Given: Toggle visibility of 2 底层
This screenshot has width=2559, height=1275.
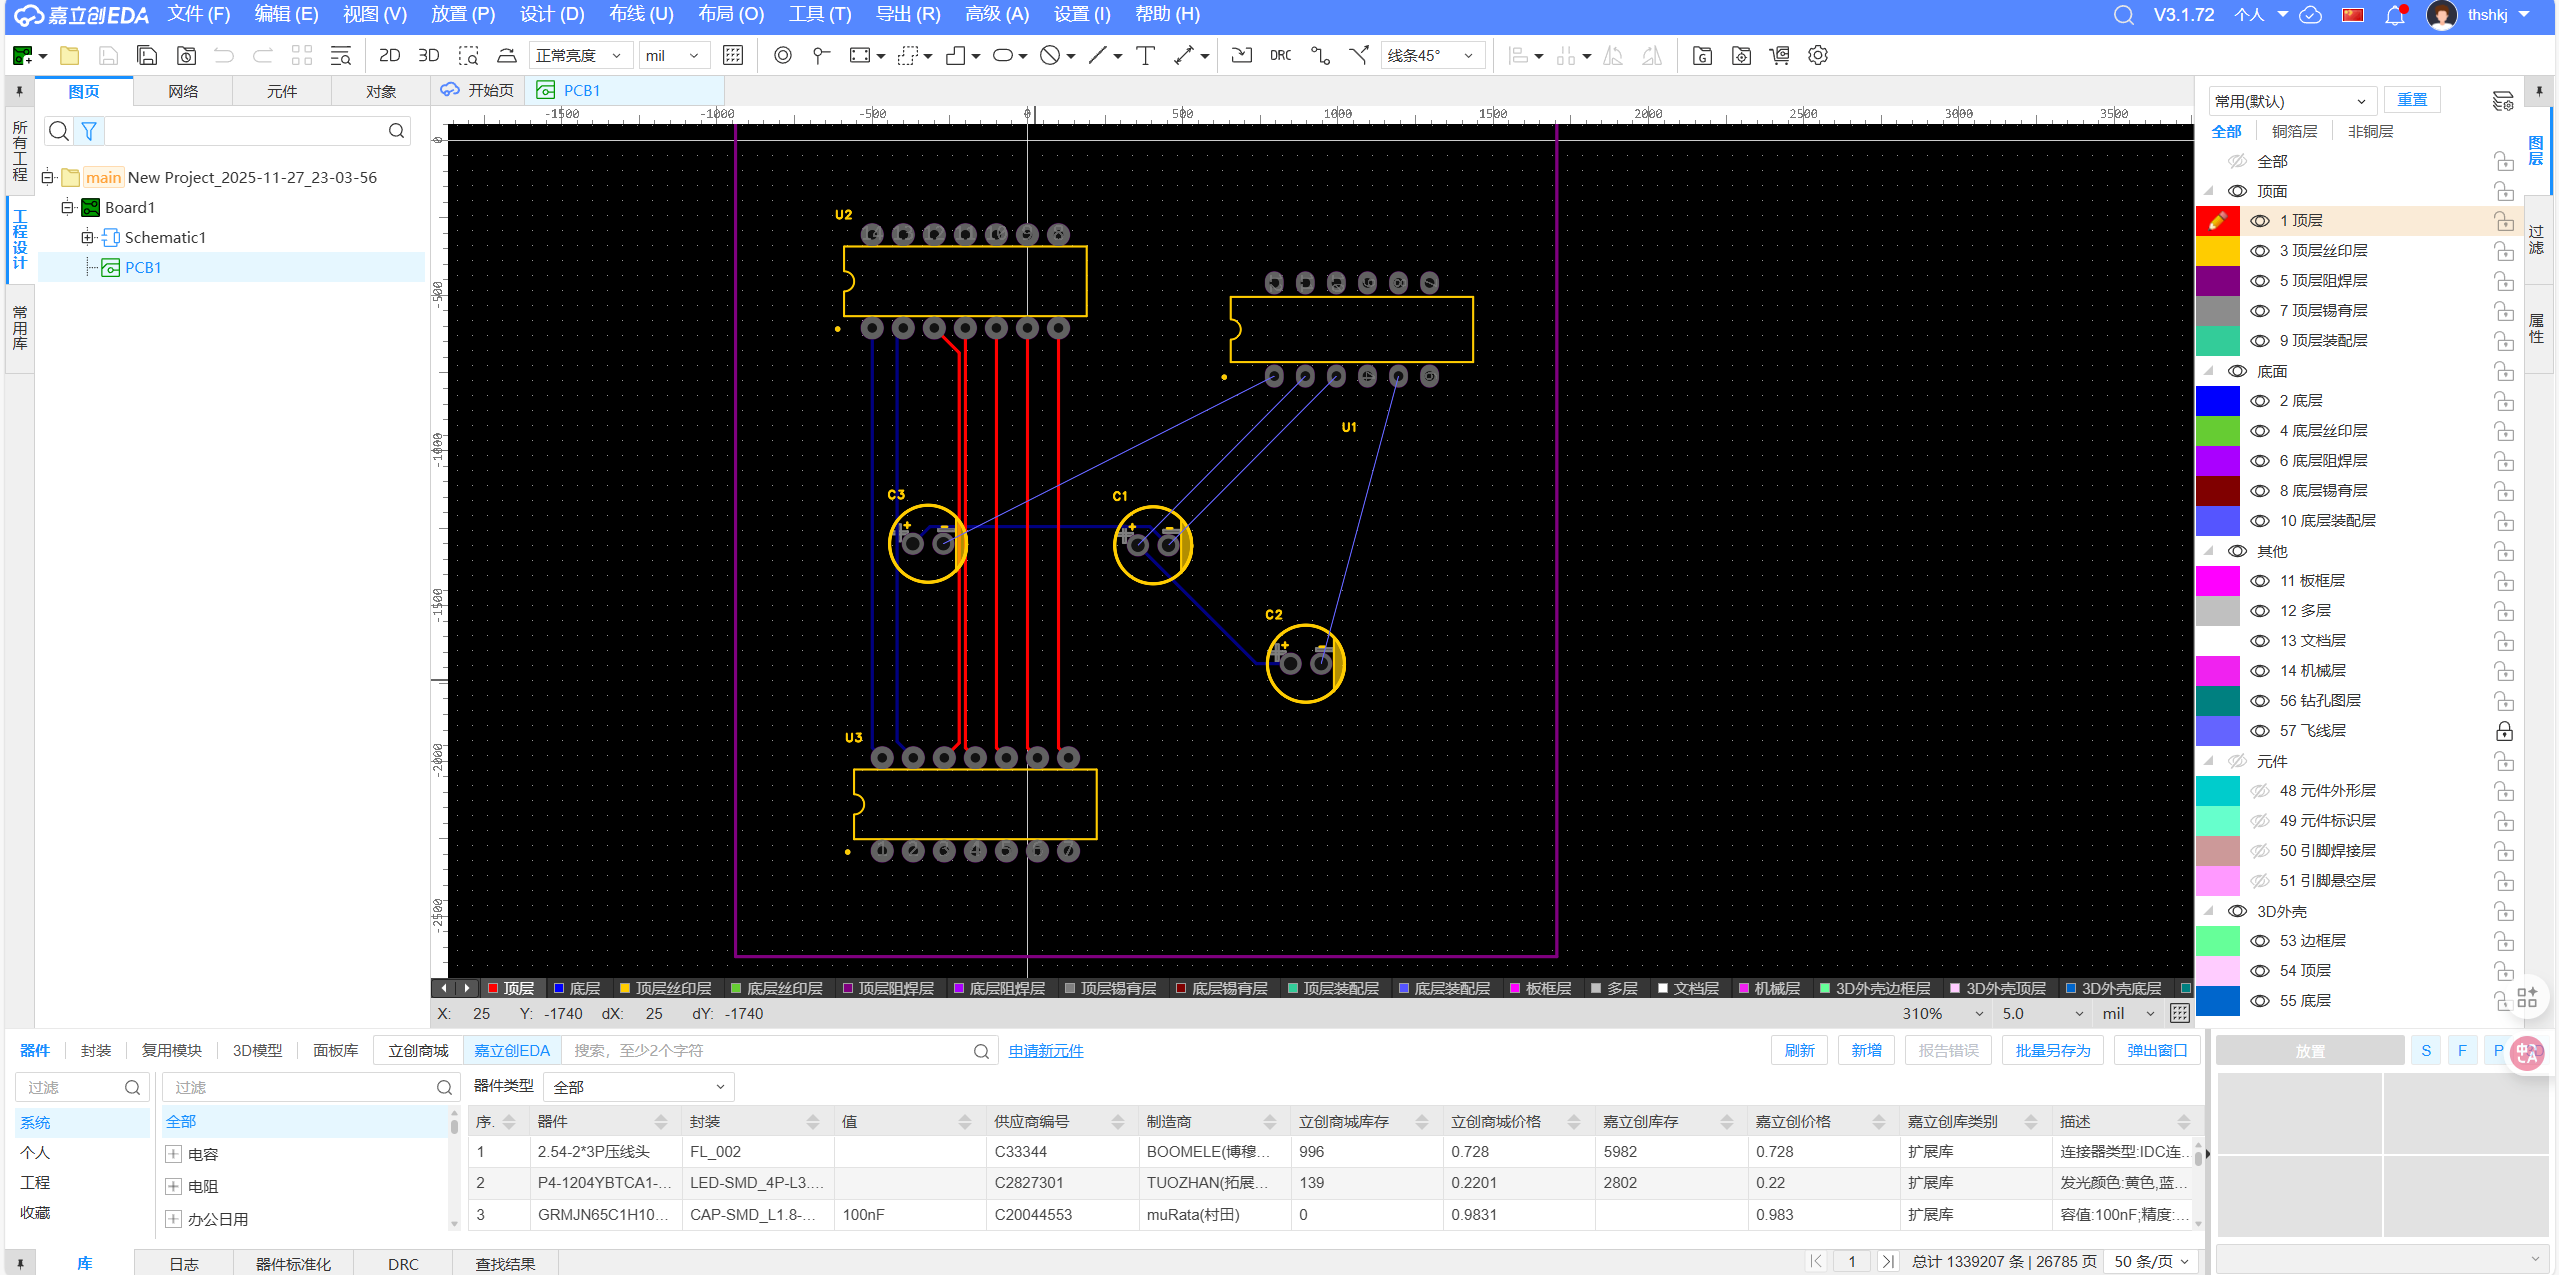Looking at the screenshot, I should tap(2260, 401).
